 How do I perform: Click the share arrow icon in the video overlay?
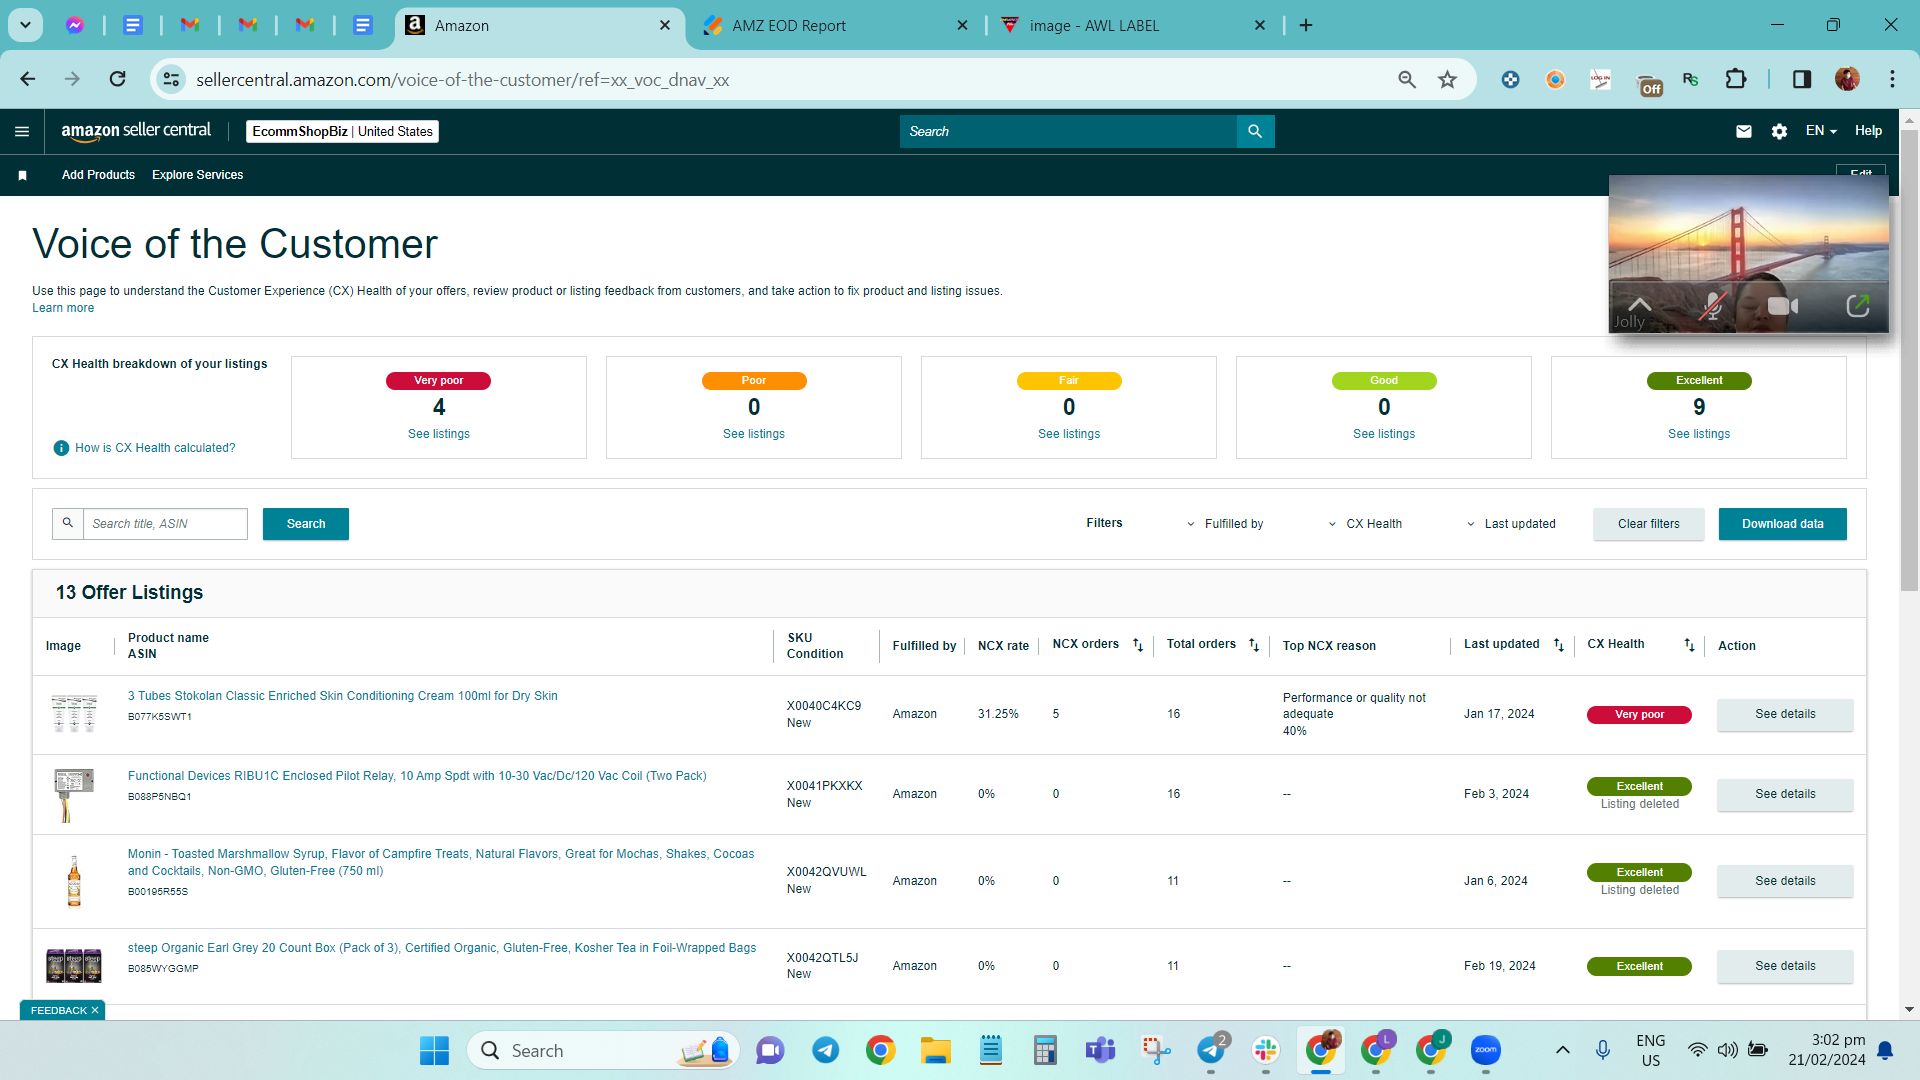click(1857, 306)
